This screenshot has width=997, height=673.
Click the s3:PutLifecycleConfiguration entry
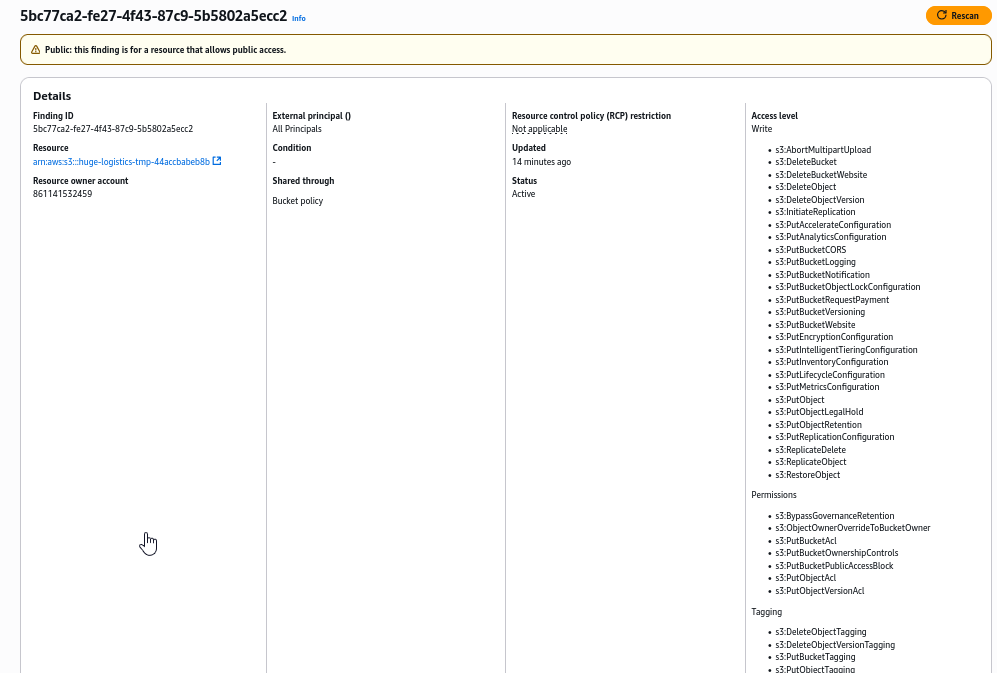point(830,375)
